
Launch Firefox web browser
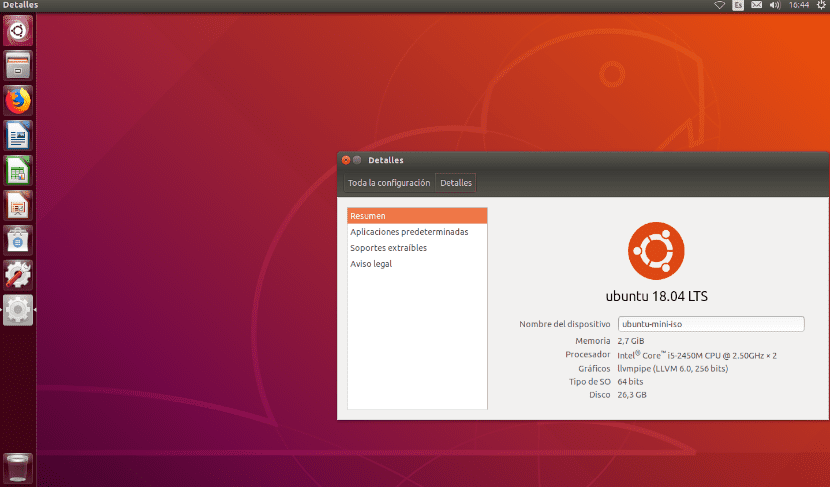click(18, 101)
